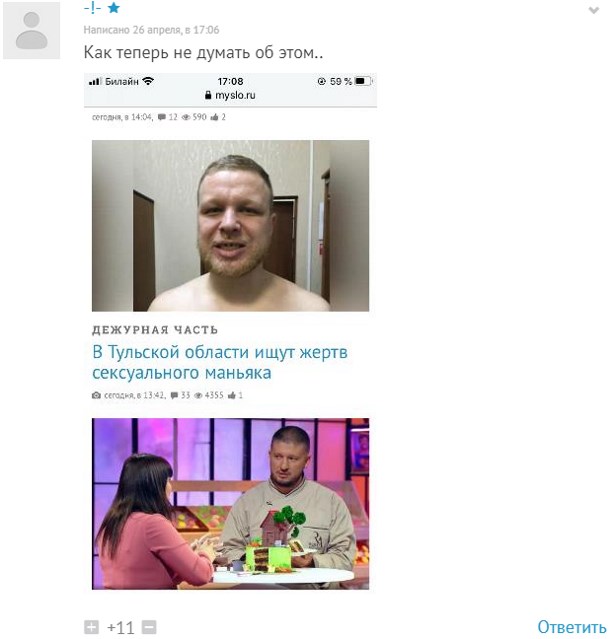Click the +11 rating score

pyautogui.click(x=120, y=628)
